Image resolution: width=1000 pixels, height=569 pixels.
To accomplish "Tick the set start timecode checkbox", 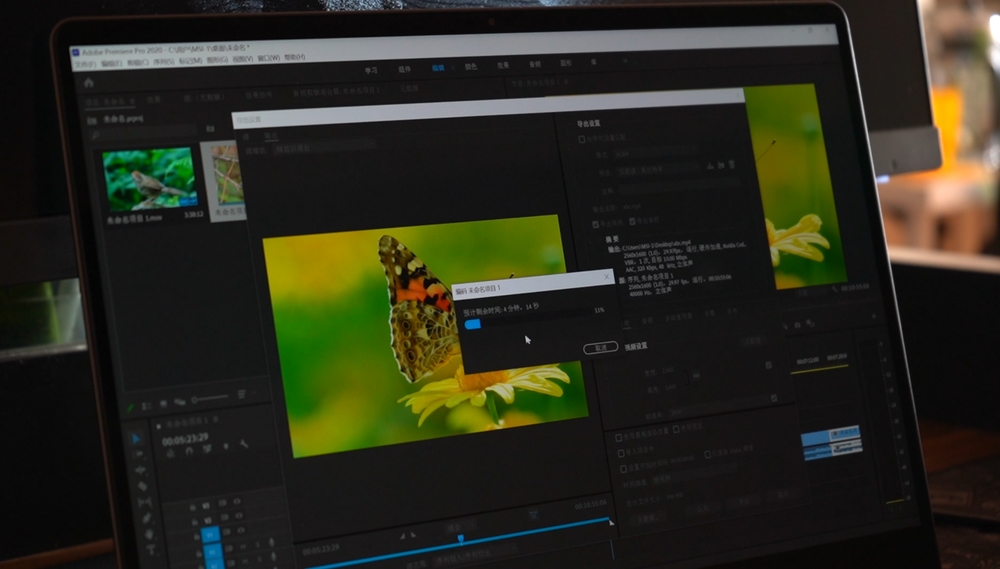I will point(624,469).
